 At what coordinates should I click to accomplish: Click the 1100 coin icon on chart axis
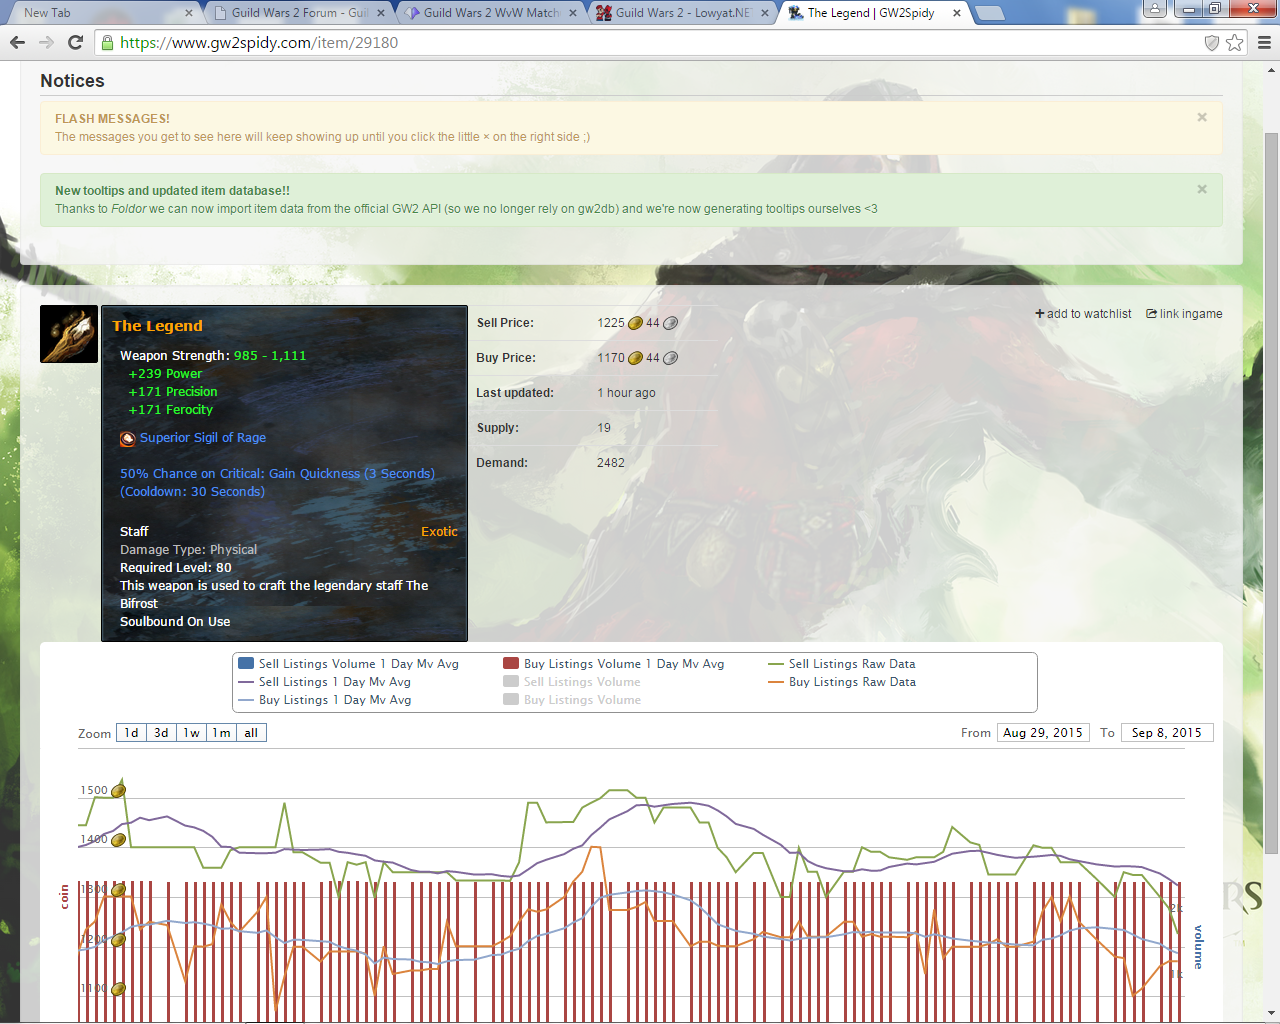pyautogui.click(x=118, y=989)
